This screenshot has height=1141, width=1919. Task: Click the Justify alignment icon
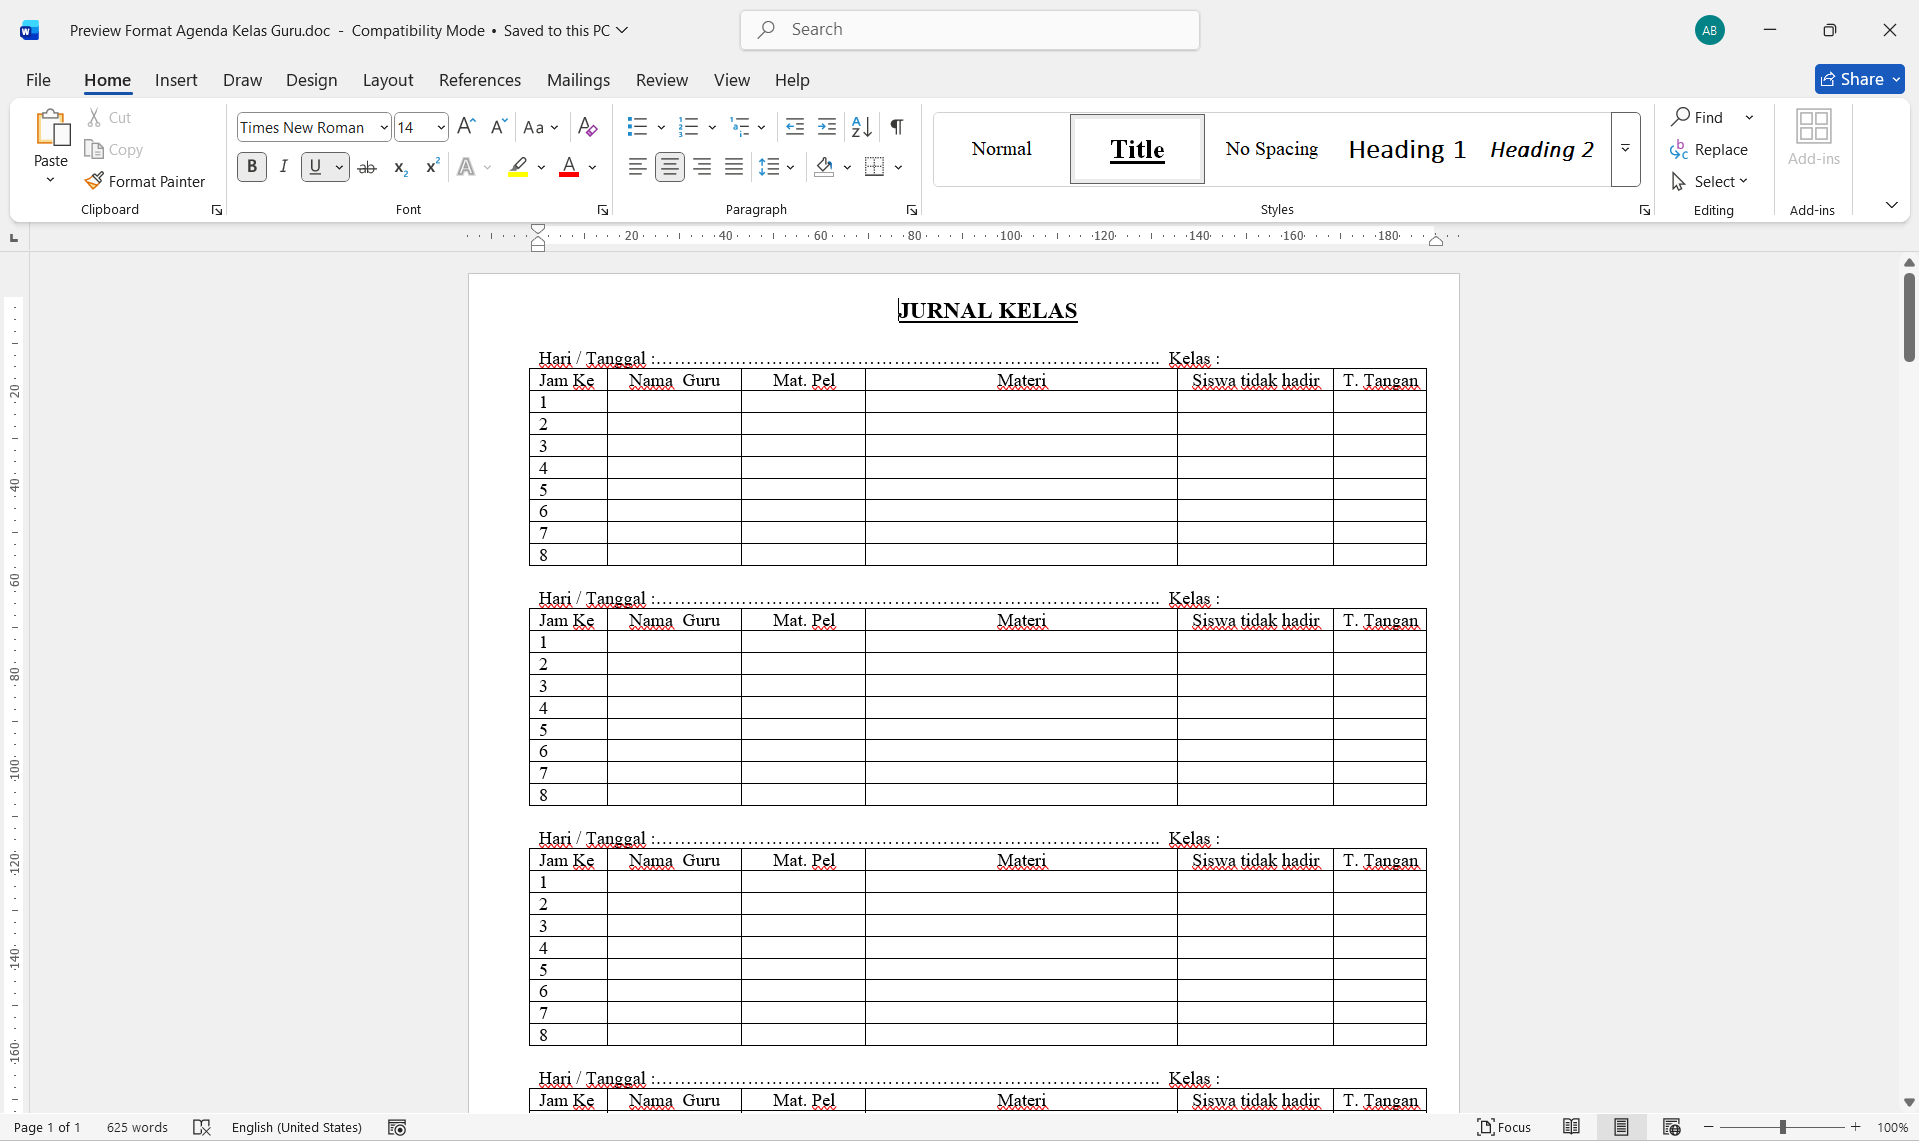(x=734, y=167)
